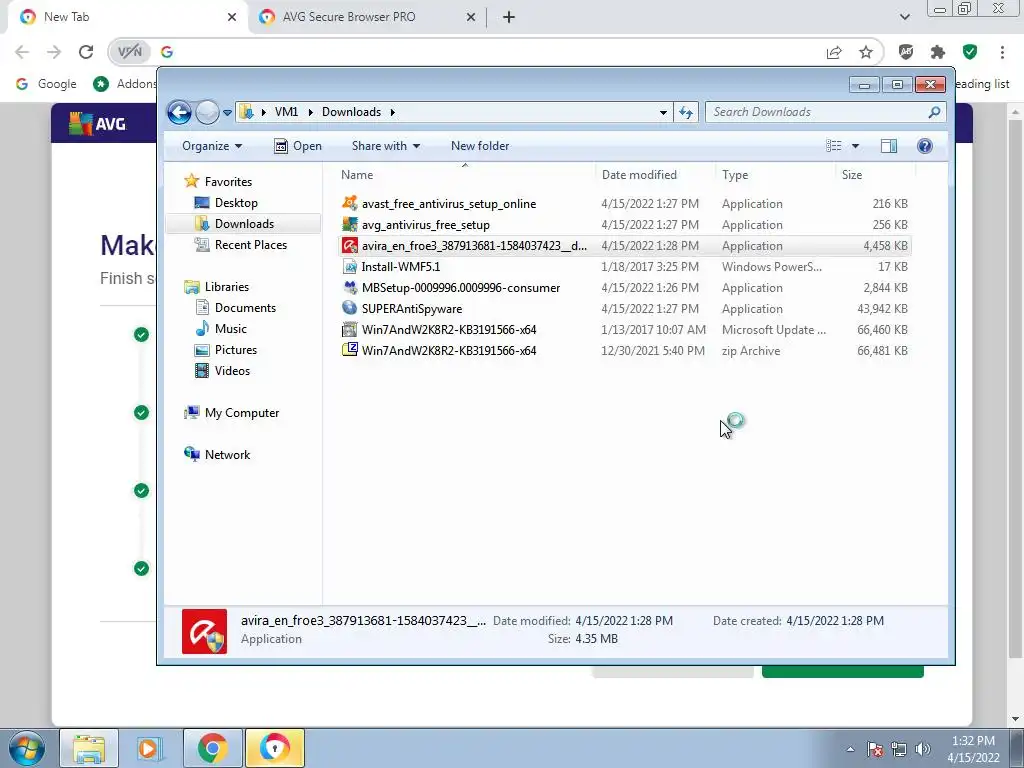Click the change view icon
This screenshot has width=1024, height=768.
point(834,146)
